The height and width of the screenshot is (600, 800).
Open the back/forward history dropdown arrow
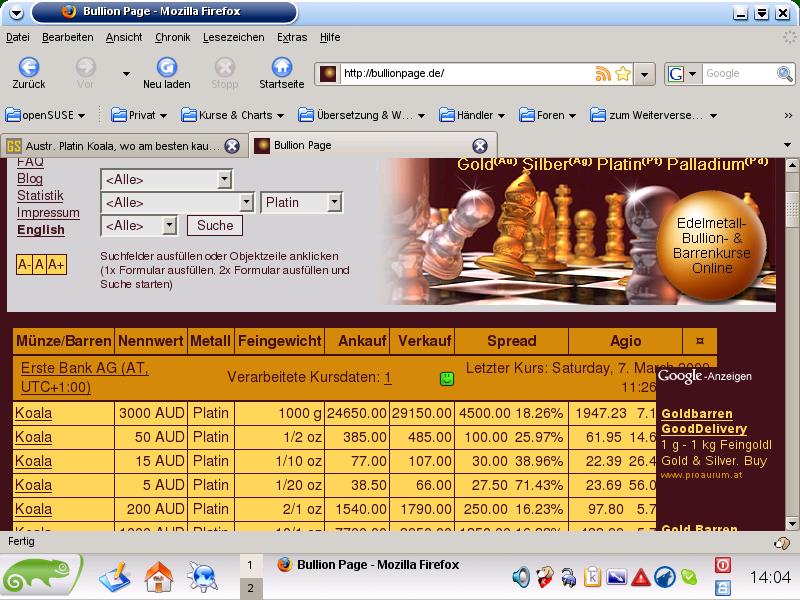tap(126, 74)
